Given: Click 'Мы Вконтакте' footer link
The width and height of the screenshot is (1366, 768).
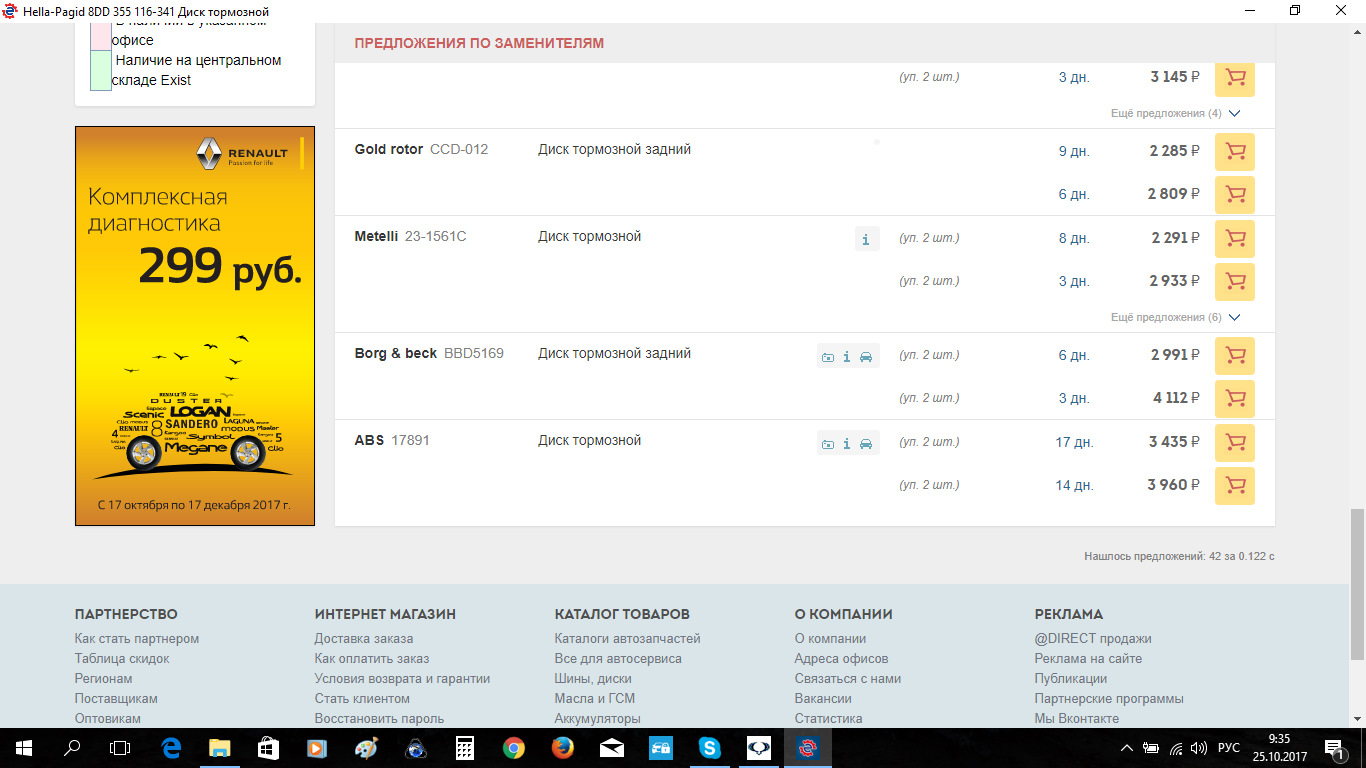Looking at the screenshot, I should (x=1077, y=719).
